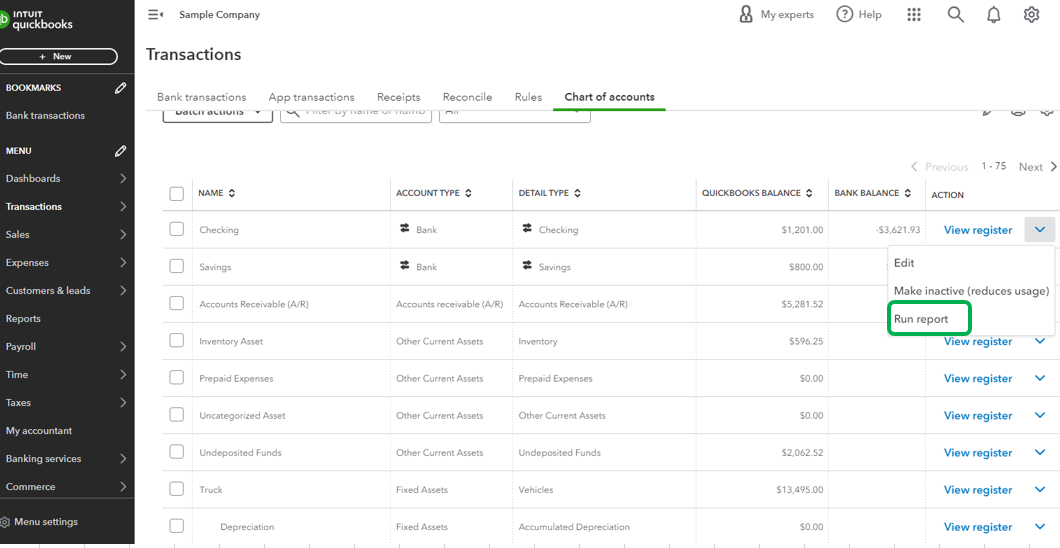Collapse the sidebar navigation menu icon
The height and width of the screenshot is (548, 1060).
tap(155, 15)
